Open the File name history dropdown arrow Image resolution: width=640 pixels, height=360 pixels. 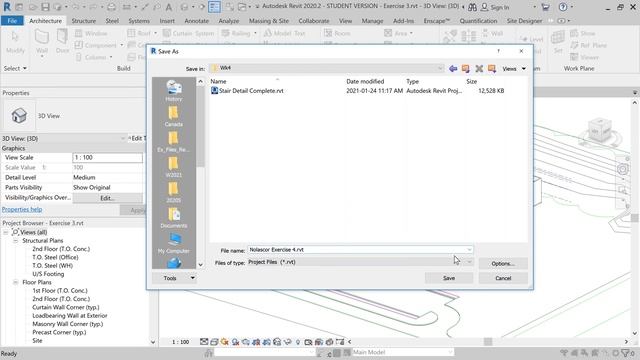coord(469,249)
